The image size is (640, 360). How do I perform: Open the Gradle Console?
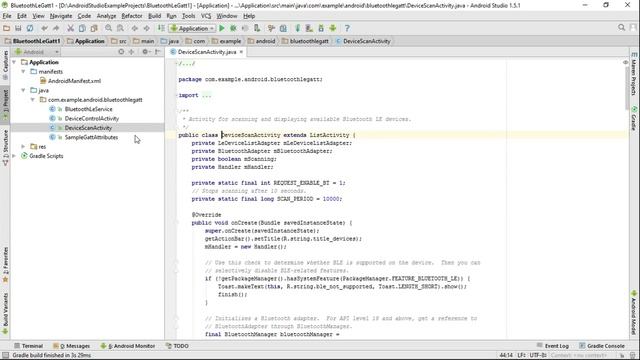[x=602, y=346]
